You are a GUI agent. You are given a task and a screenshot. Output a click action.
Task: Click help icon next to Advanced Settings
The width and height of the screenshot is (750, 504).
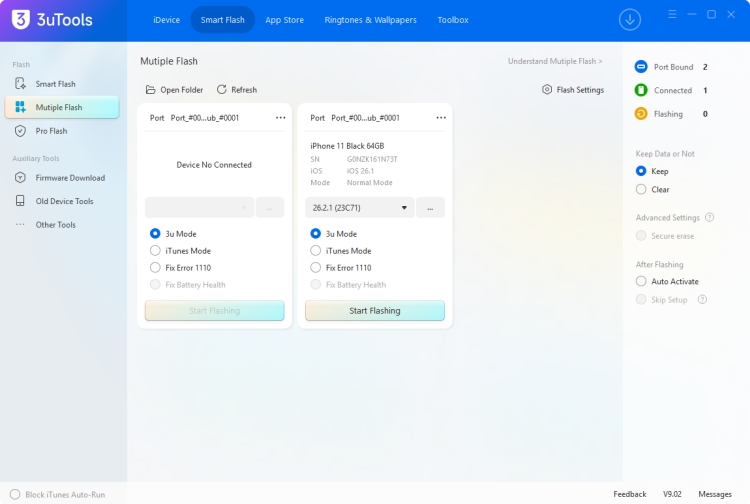point(710,218)
